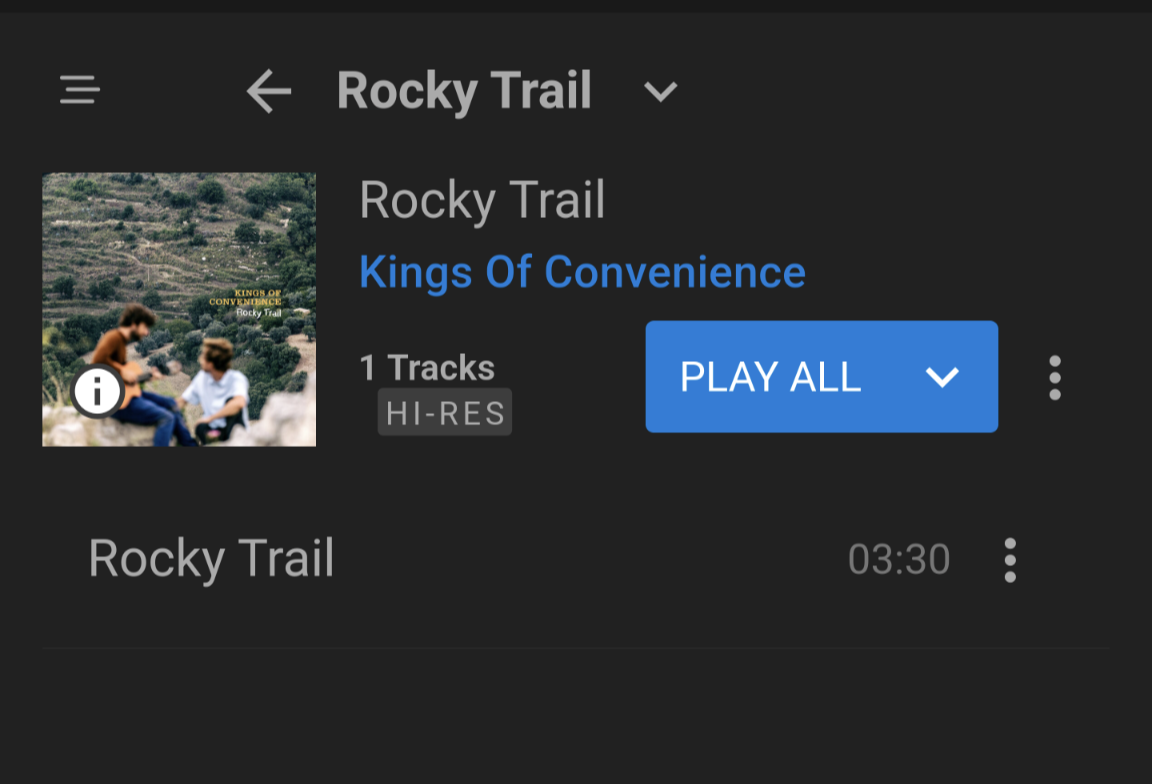Open album options beside Play All
This screenshot has height=784, width=1152.
click(1054, 378)
